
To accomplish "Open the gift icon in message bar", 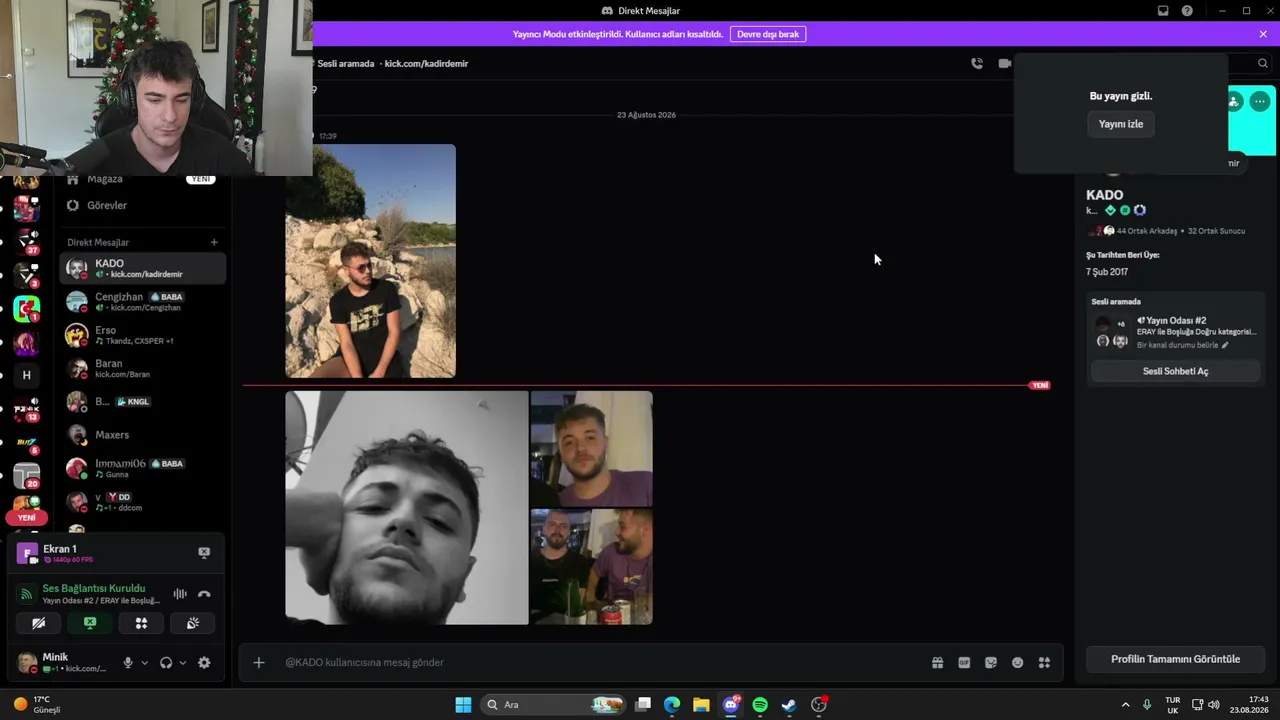I will click(937, 662).
